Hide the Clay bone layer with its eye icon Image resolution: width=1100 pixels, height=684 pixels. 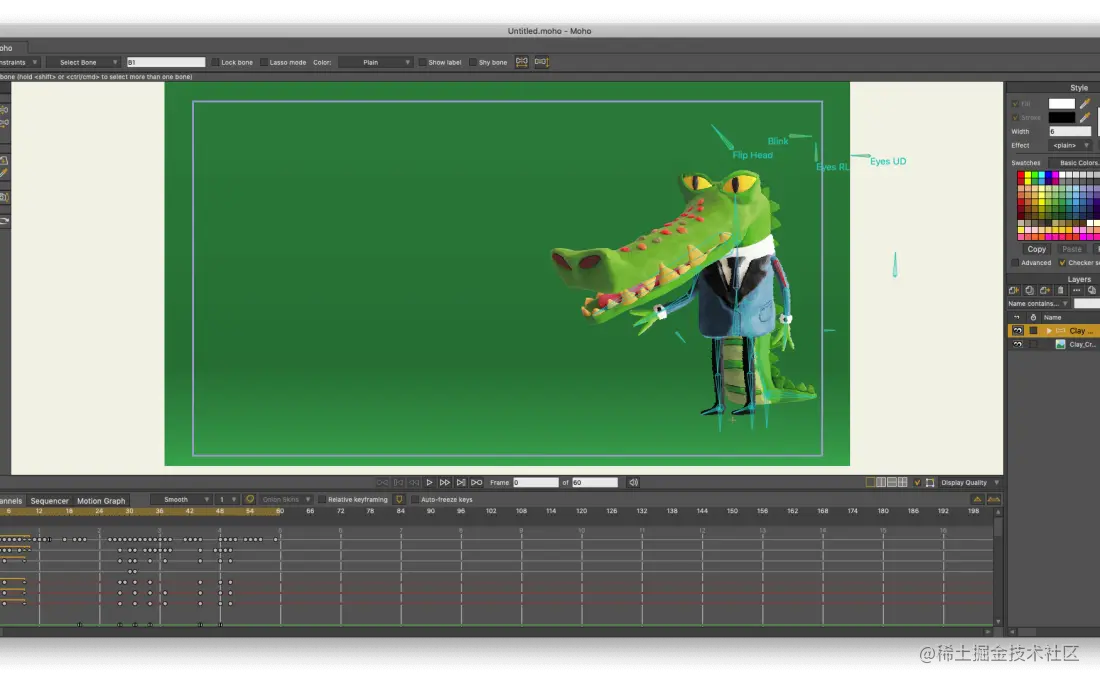1017,330
